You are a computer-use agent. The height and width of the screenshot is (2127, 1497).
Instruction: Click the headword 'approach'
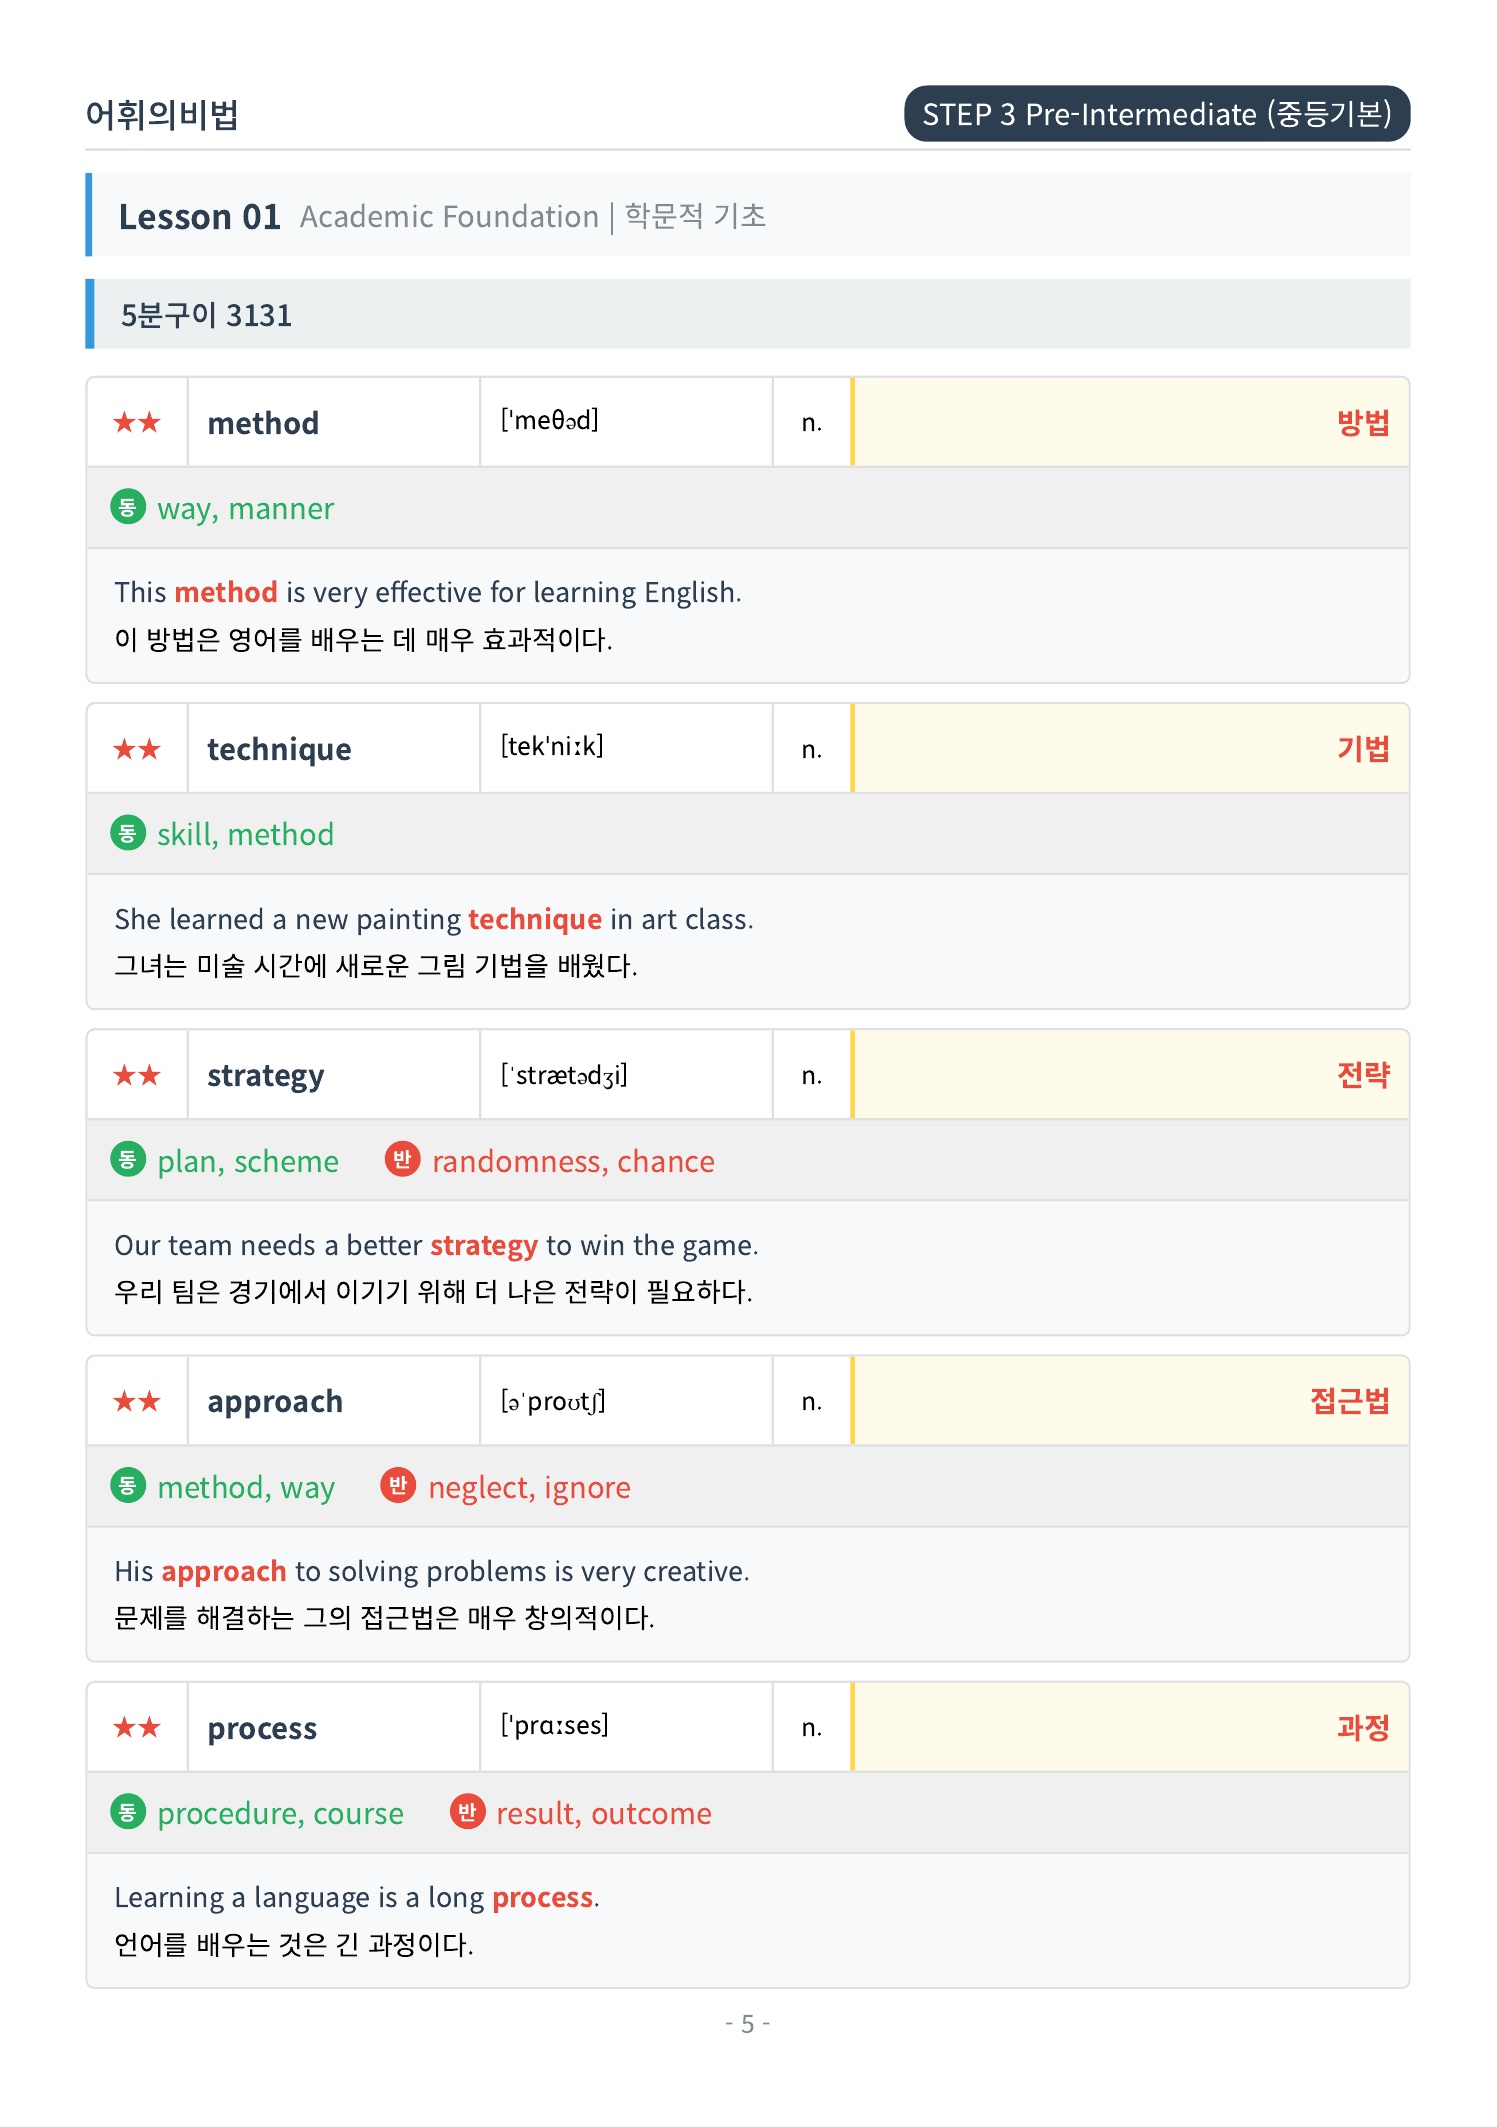[x=275, y=1402]
